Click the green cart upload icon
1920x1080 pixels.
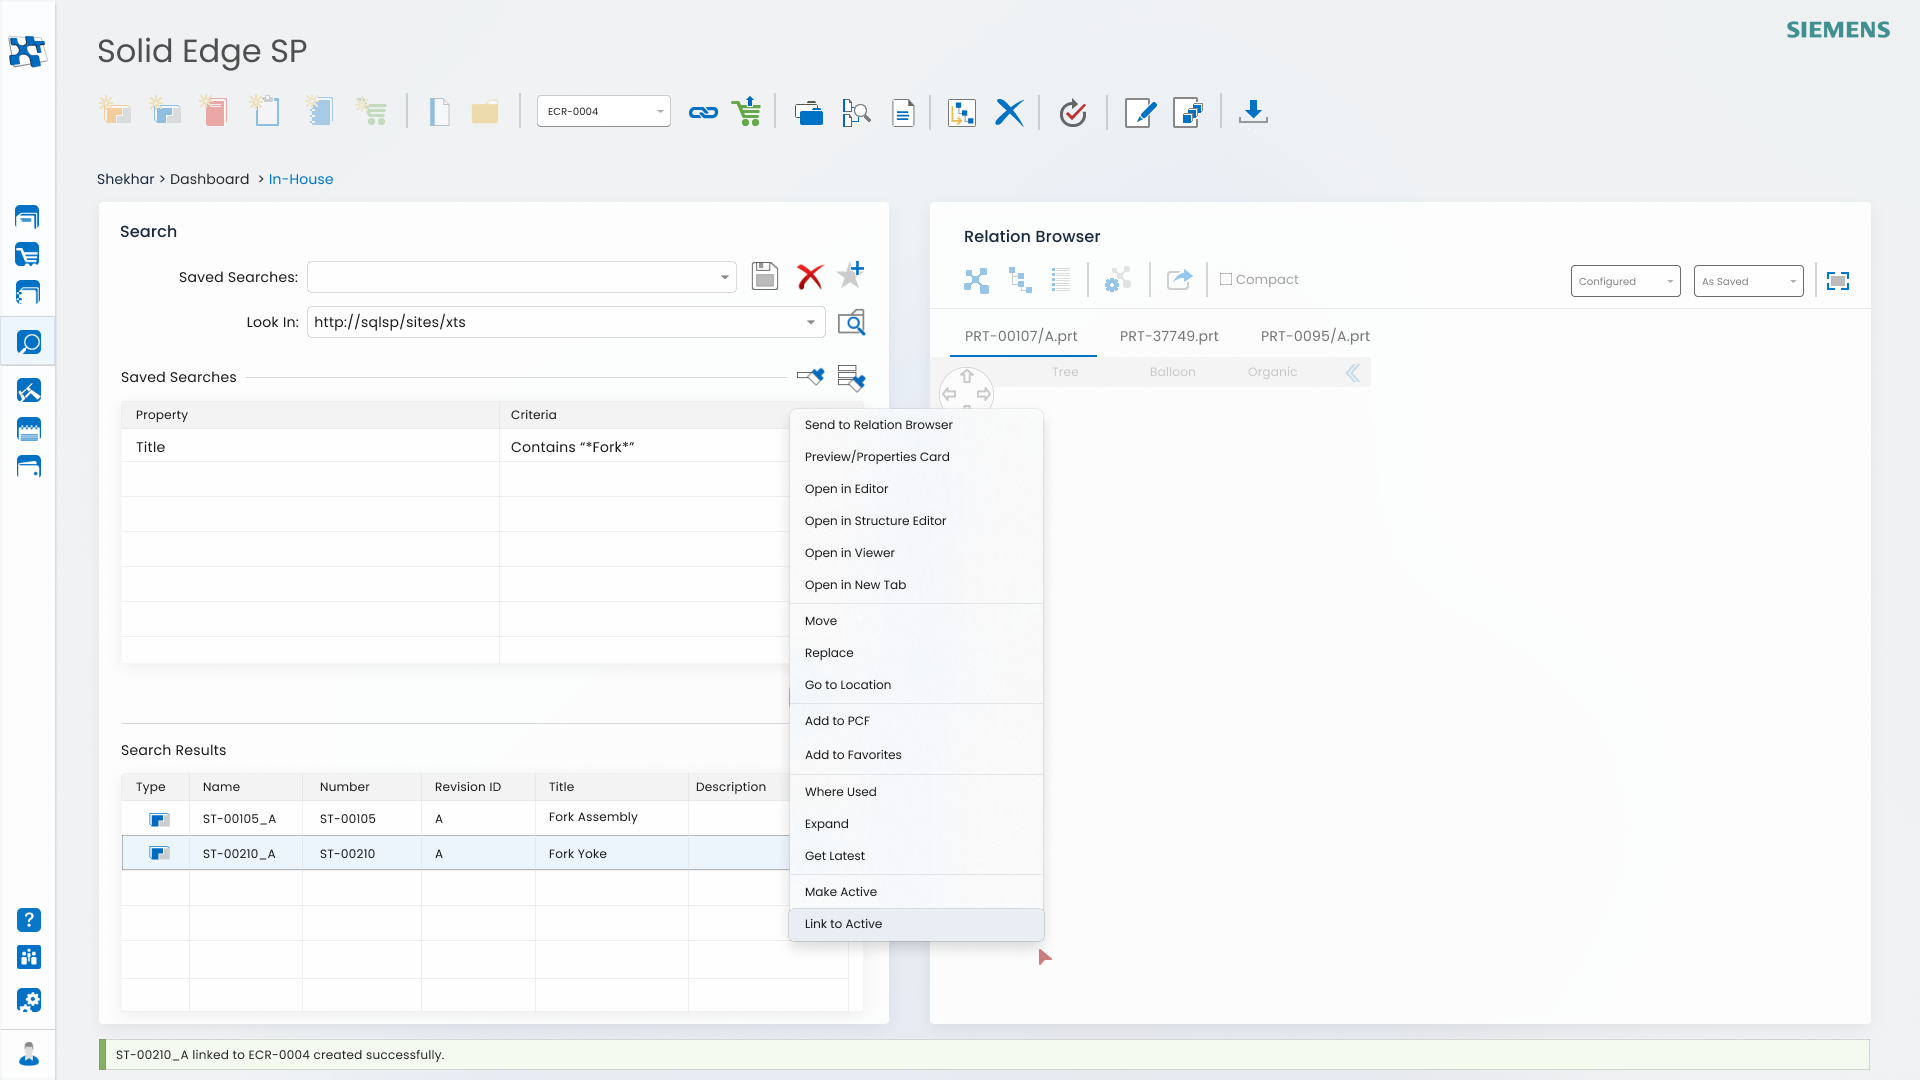point(746,111)
